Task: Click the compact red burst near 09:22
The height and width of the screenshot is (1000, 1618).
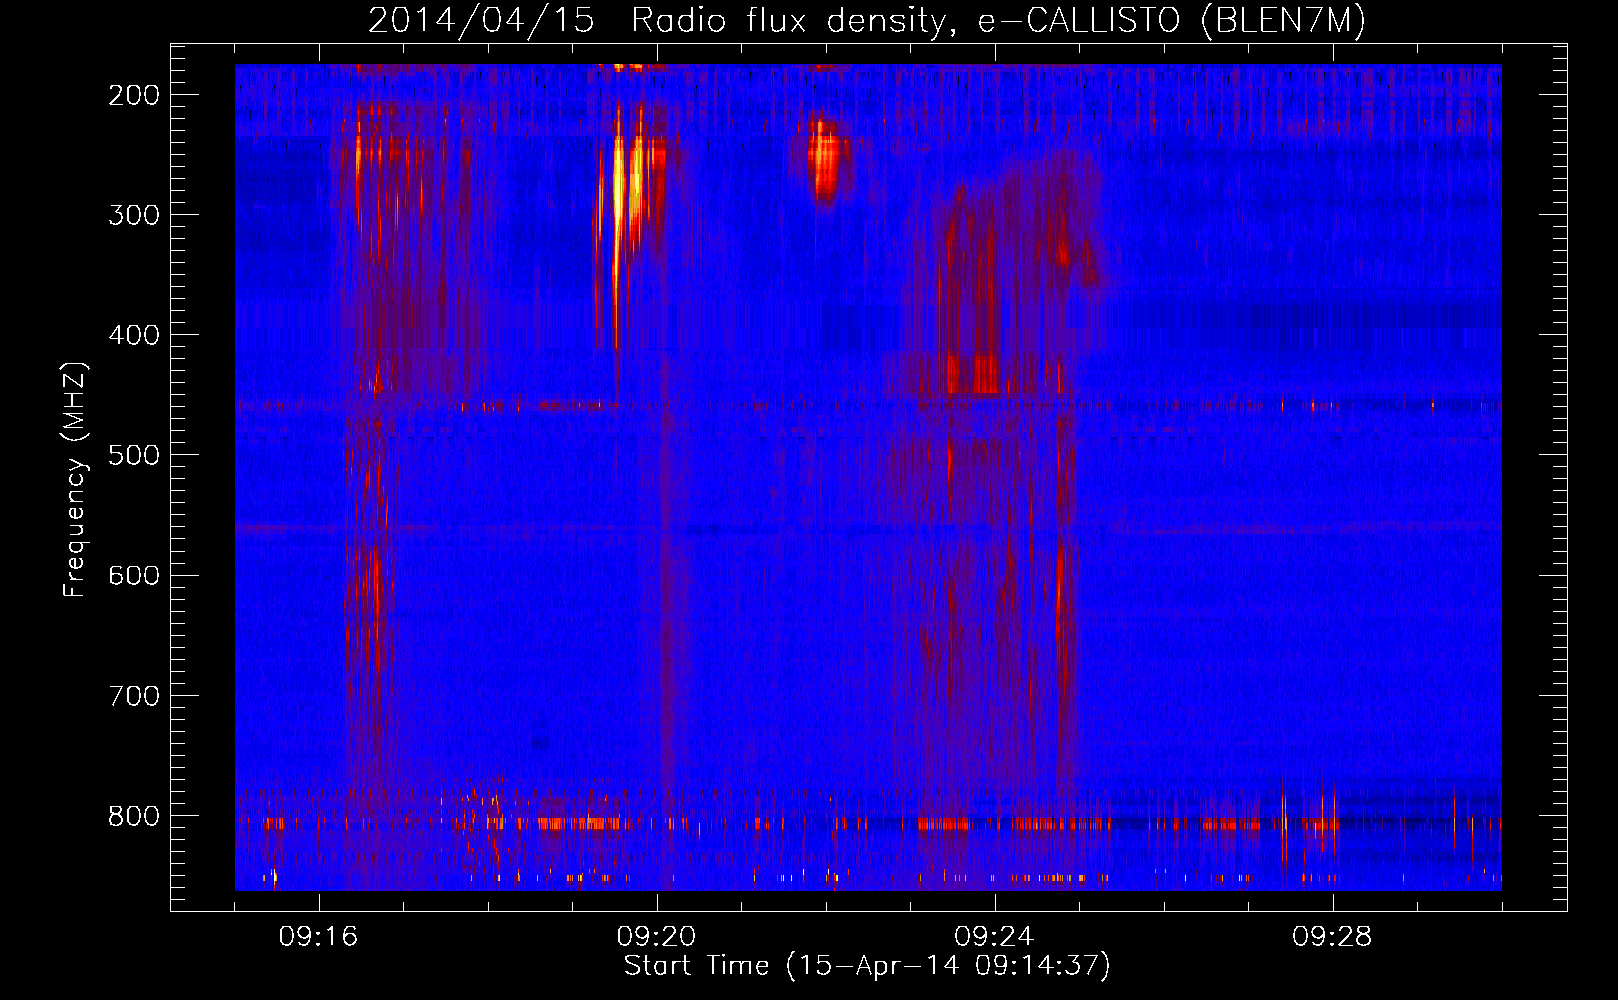Action: pos(826,162)
